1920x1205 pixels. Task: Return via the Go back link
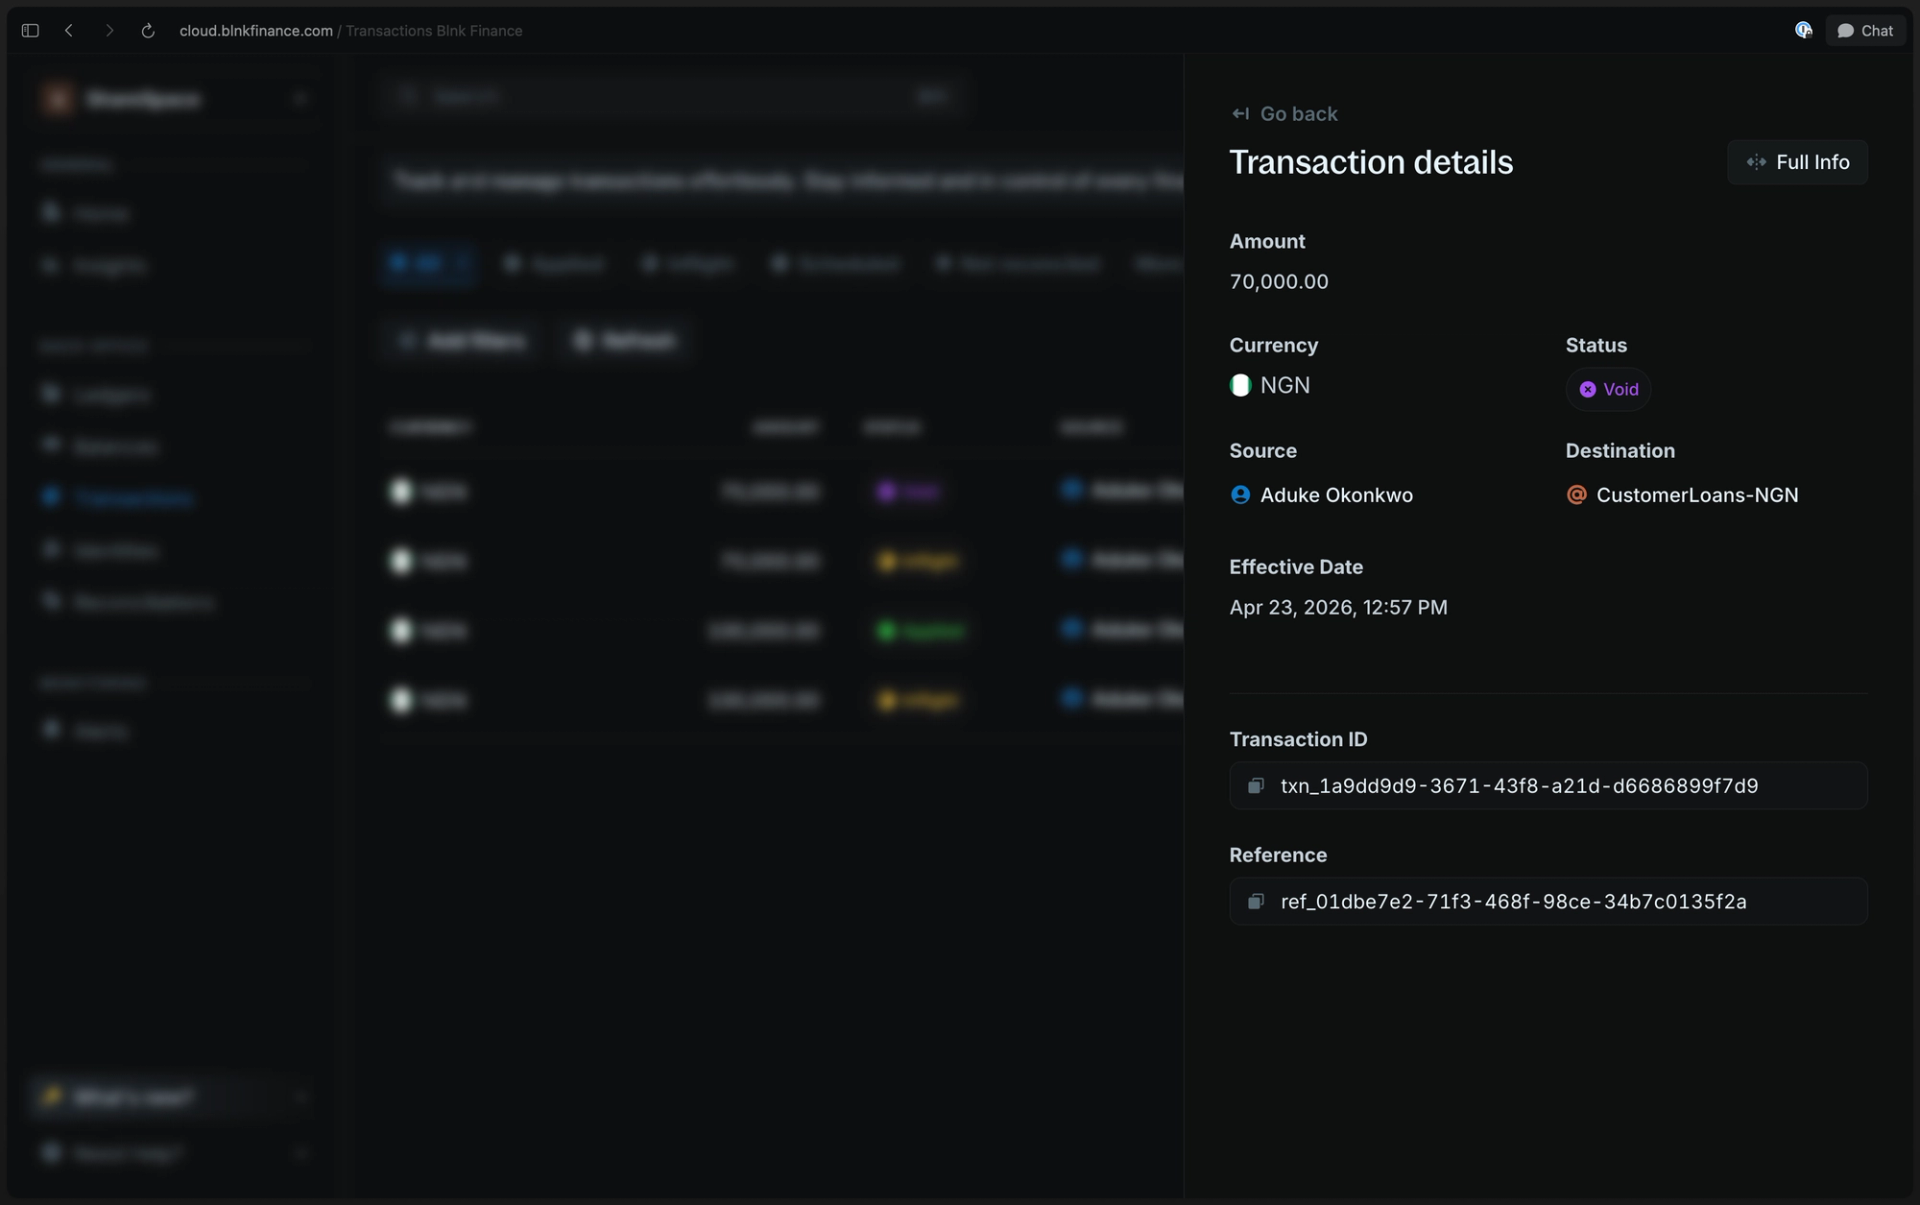coord(1284,114)
